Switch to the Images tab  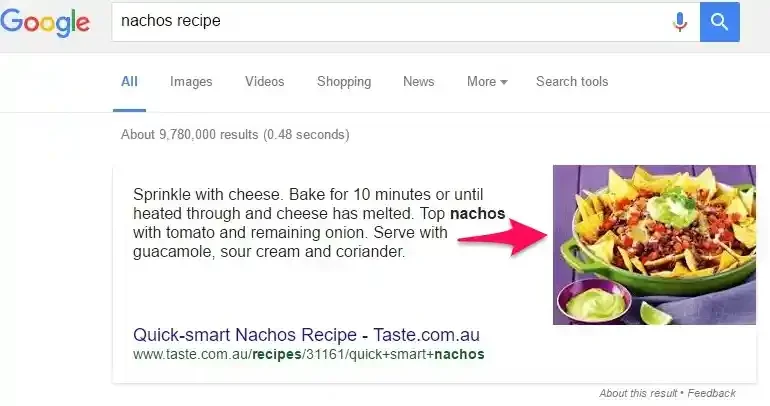[x=191, y=81]
